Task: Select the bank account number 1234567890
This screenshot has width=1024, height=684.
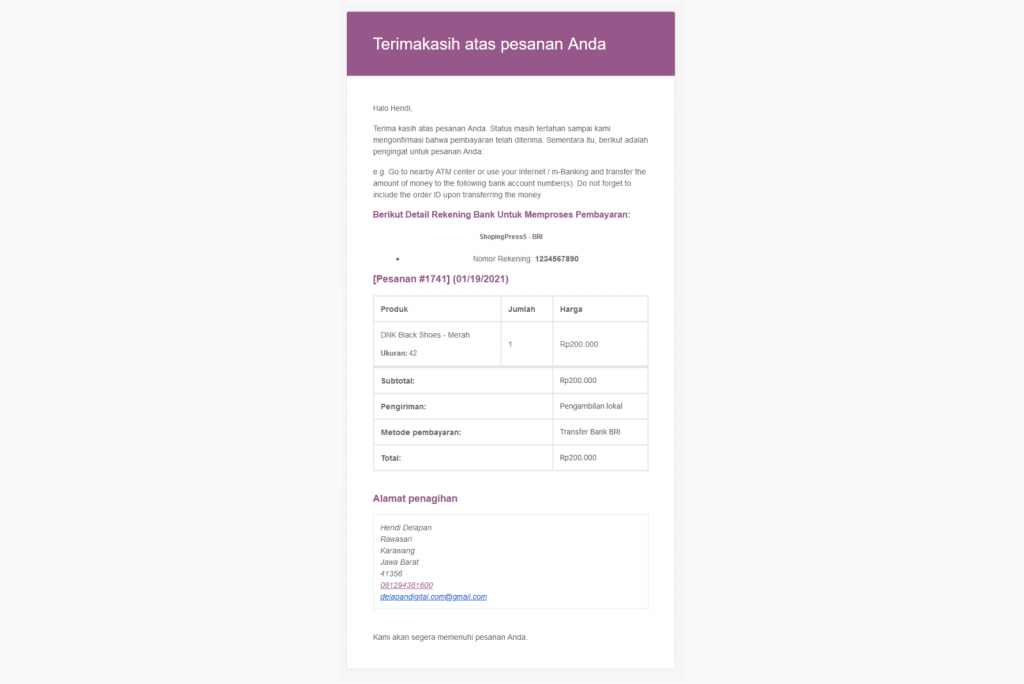Action: tap(556, 259)
